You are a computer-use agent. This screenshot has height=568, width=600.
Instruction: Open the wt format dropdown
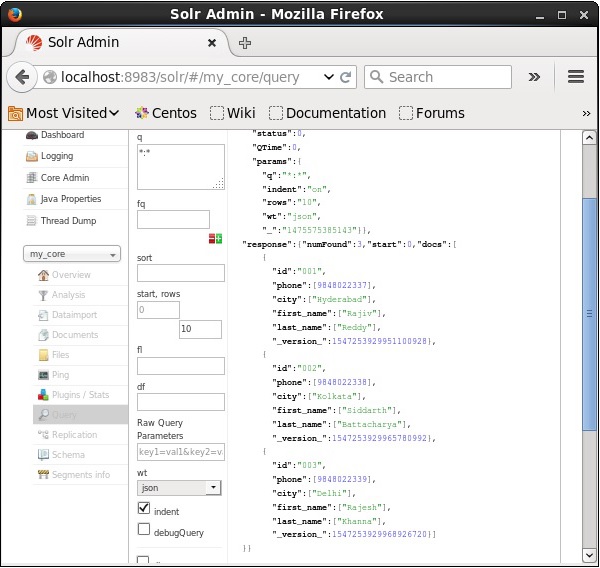coord(179,488)
